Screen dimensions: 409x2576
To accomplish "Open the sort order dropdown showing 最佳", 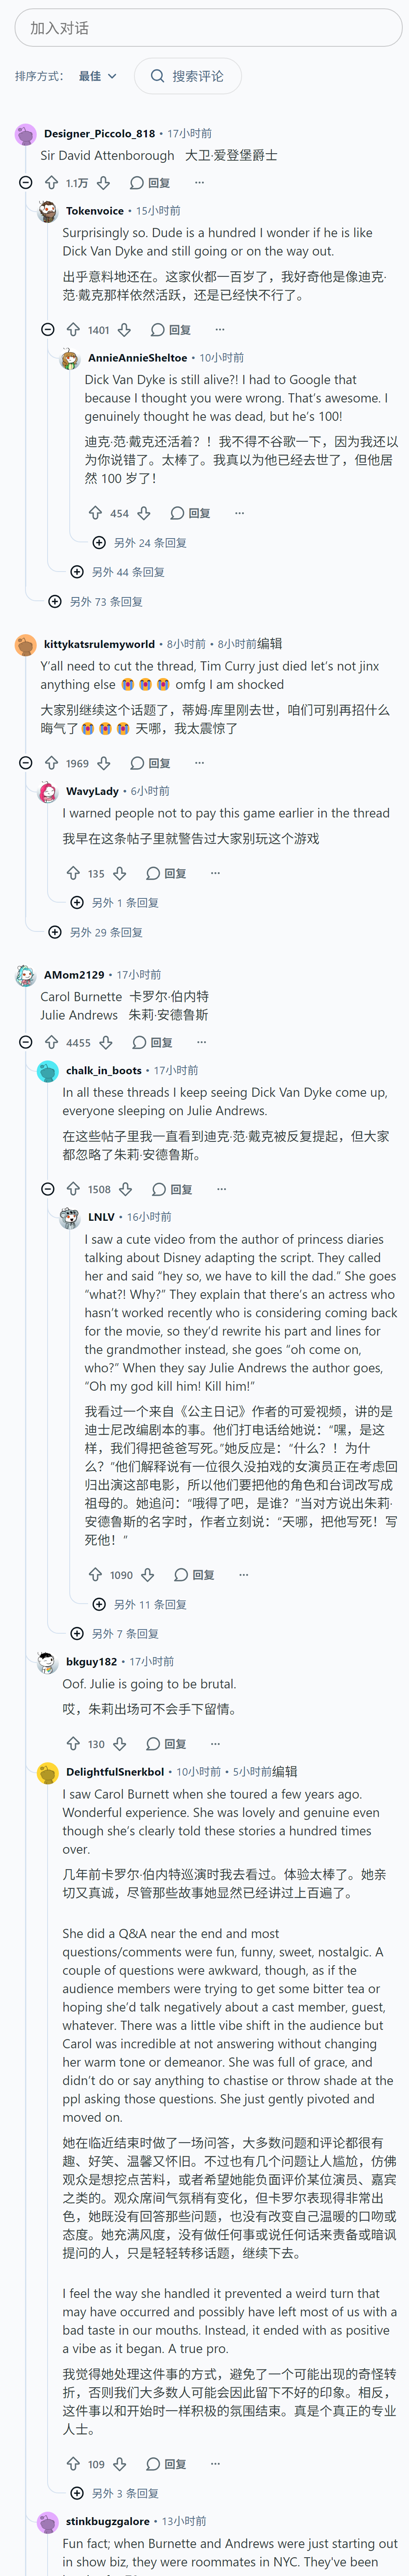I will coord(98,76).
